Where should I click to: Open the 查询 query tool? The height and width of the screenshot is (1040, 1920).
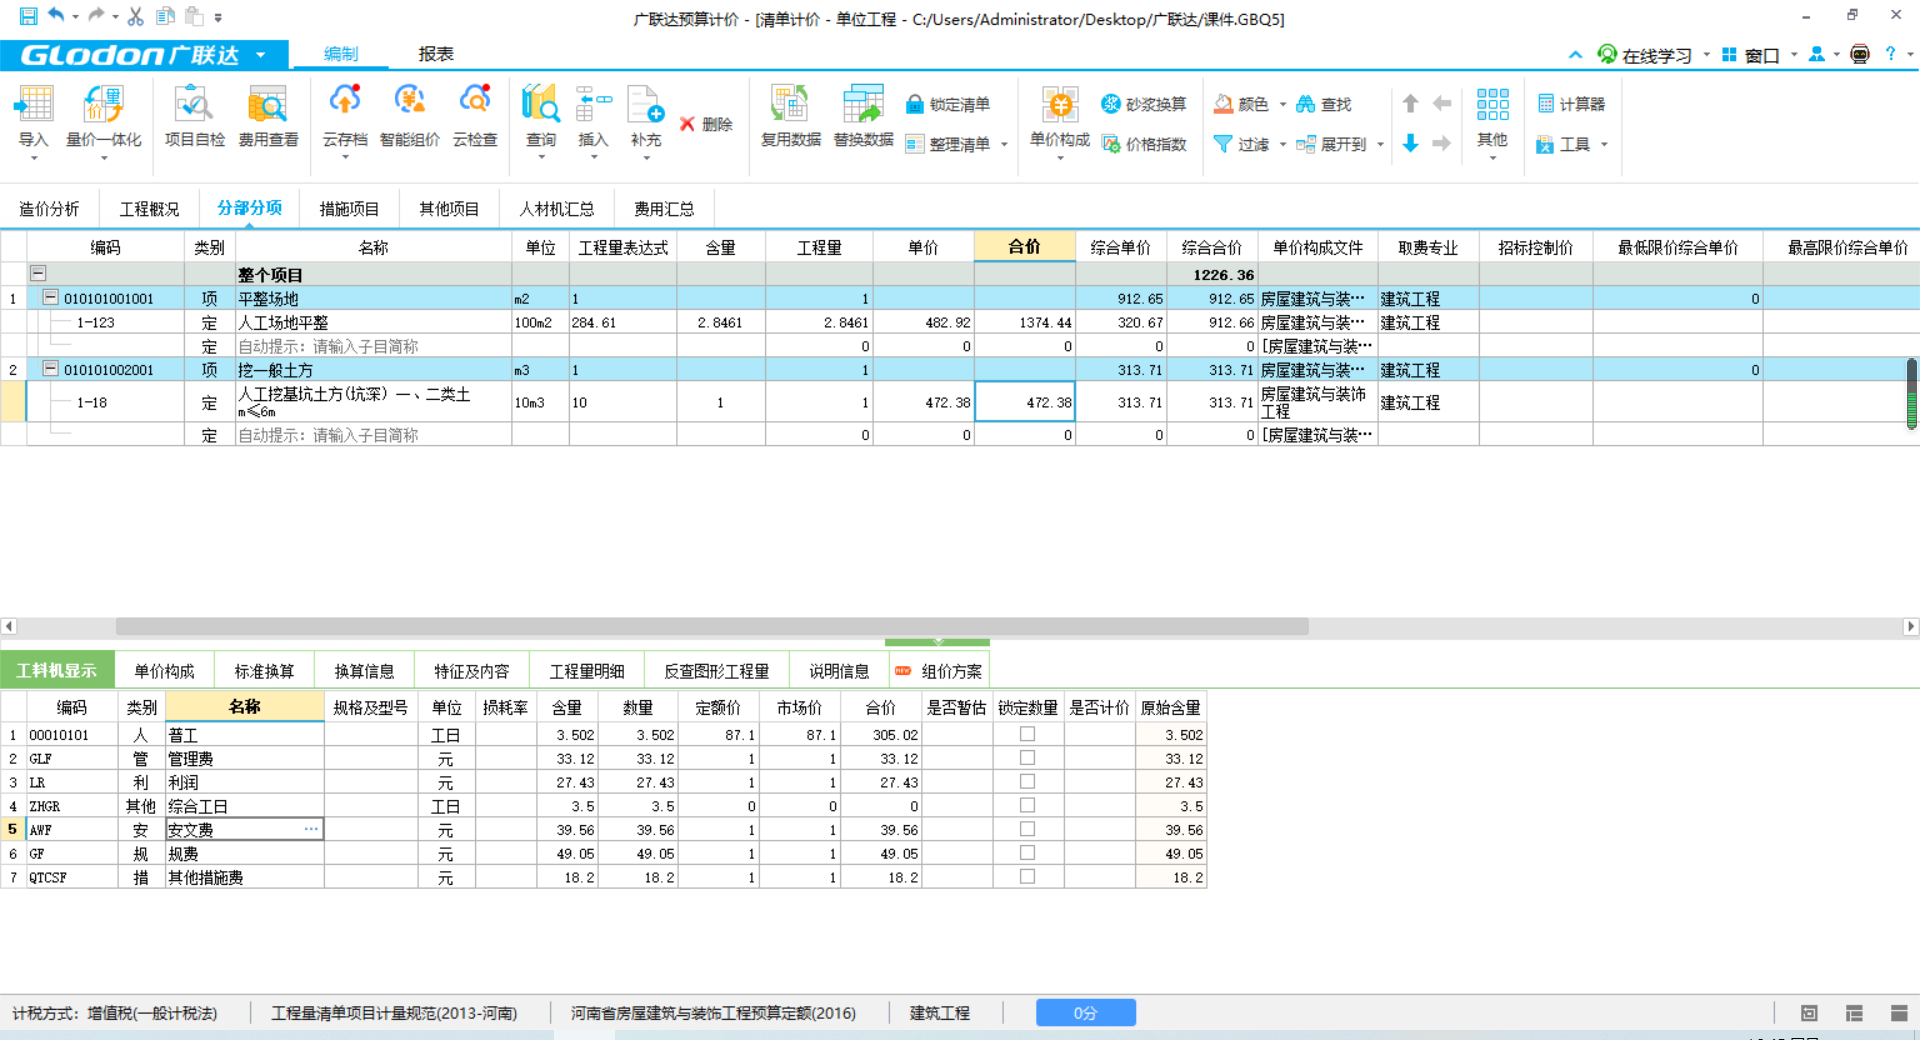click(x=541, y=118)
